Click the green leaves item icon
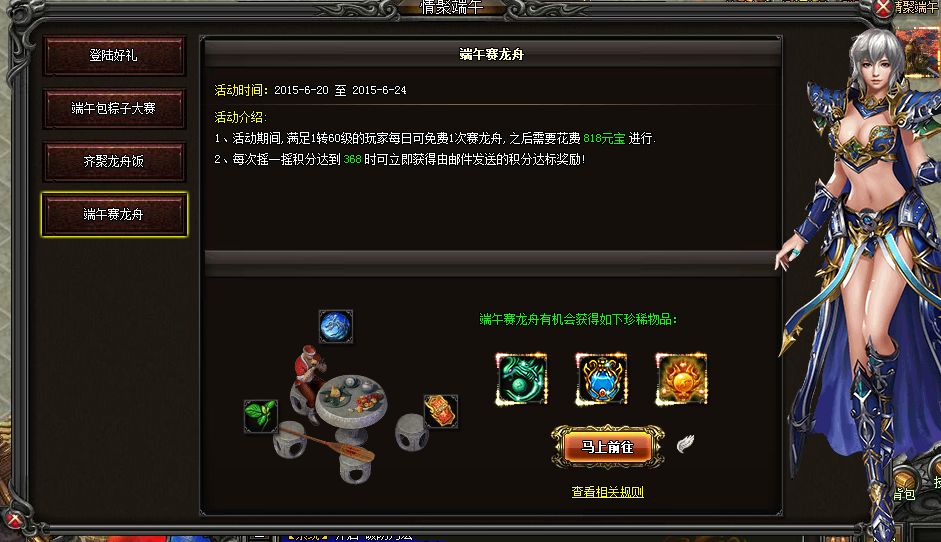 pyautogui.click(x=260, y=416)
